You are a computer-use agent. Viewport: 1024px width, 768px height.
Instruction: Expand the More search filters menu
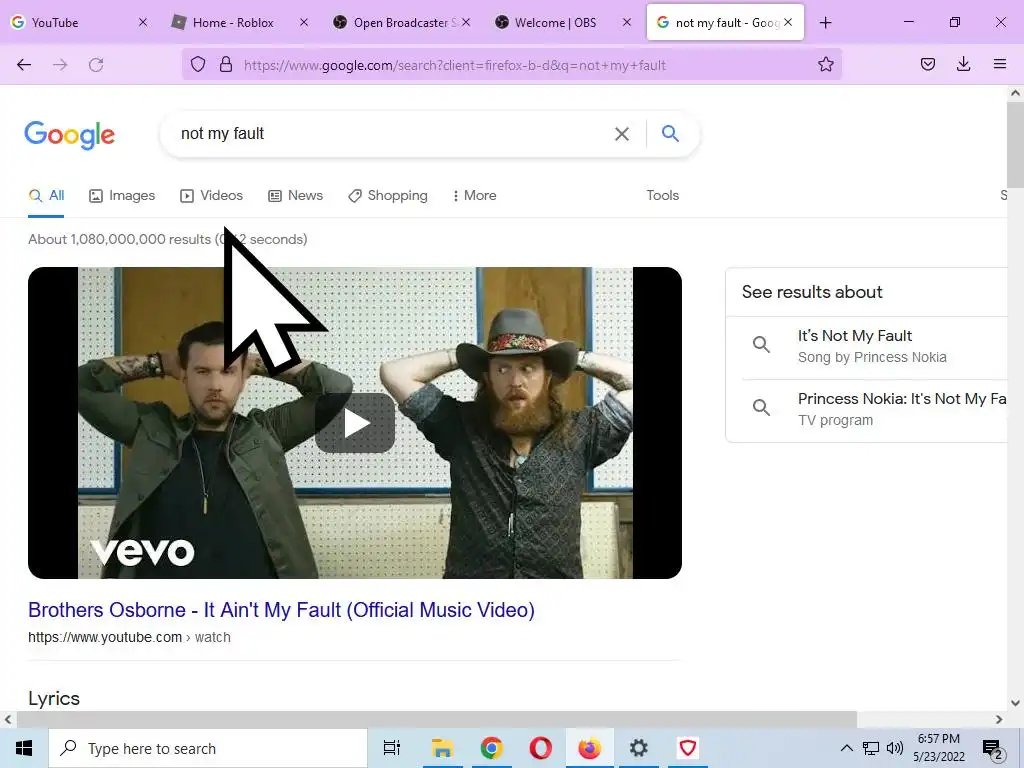(x=475, y=195)
